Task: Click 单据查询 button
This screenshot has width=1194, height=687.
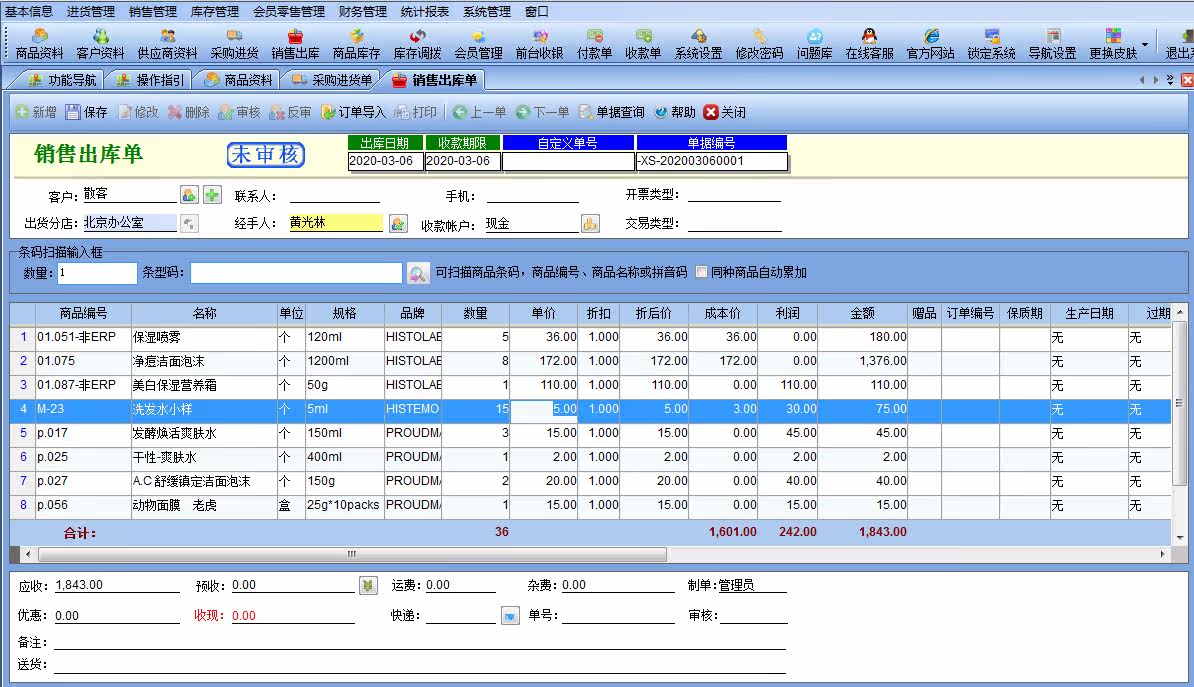Action: click(x=611, y=112)
